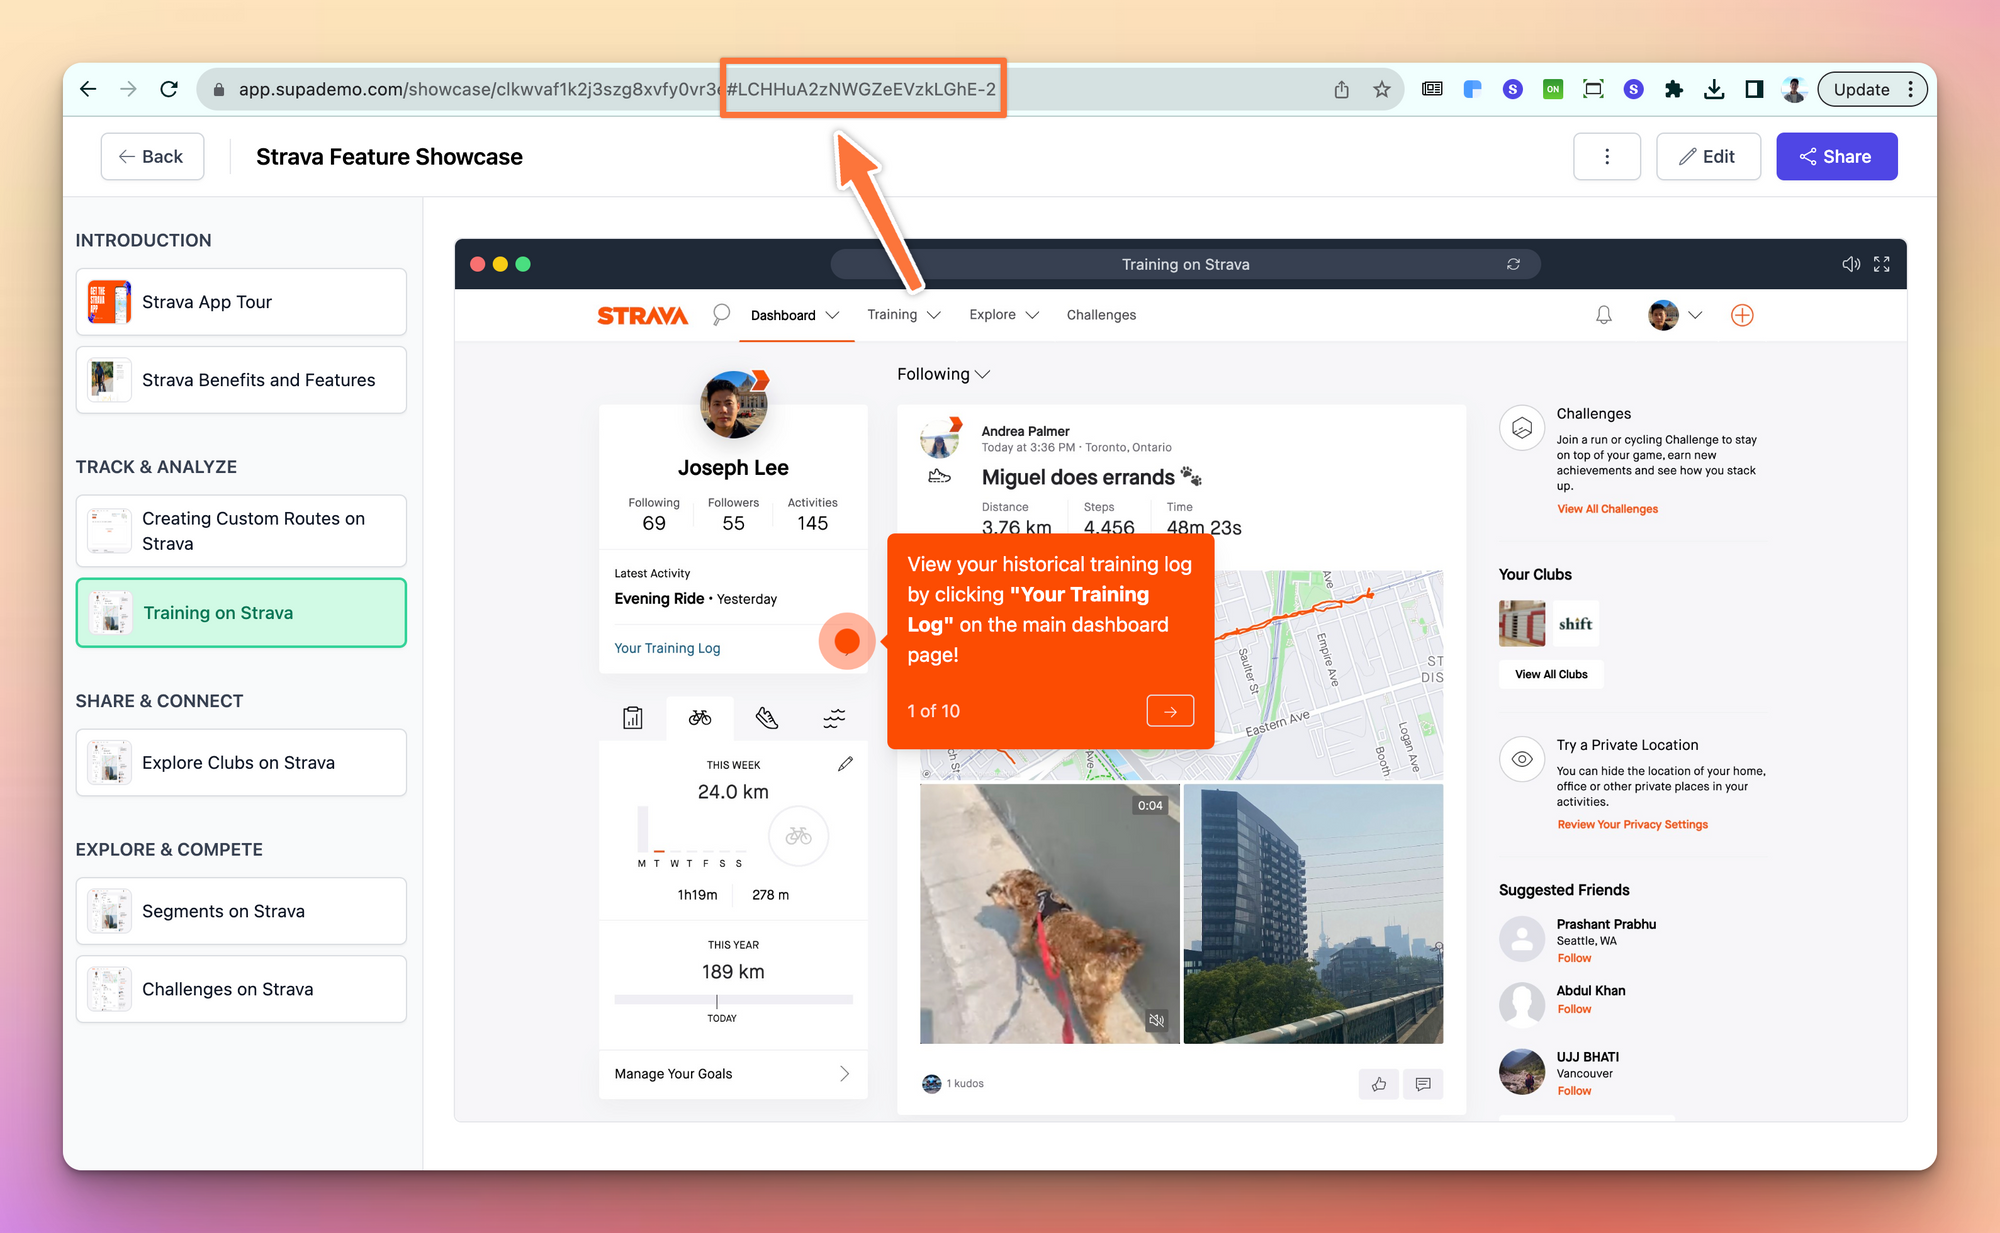The height and width of the screenshot is (1233, 2000).
Task: Click the this-year progress bar
Action: pos(733,999)
